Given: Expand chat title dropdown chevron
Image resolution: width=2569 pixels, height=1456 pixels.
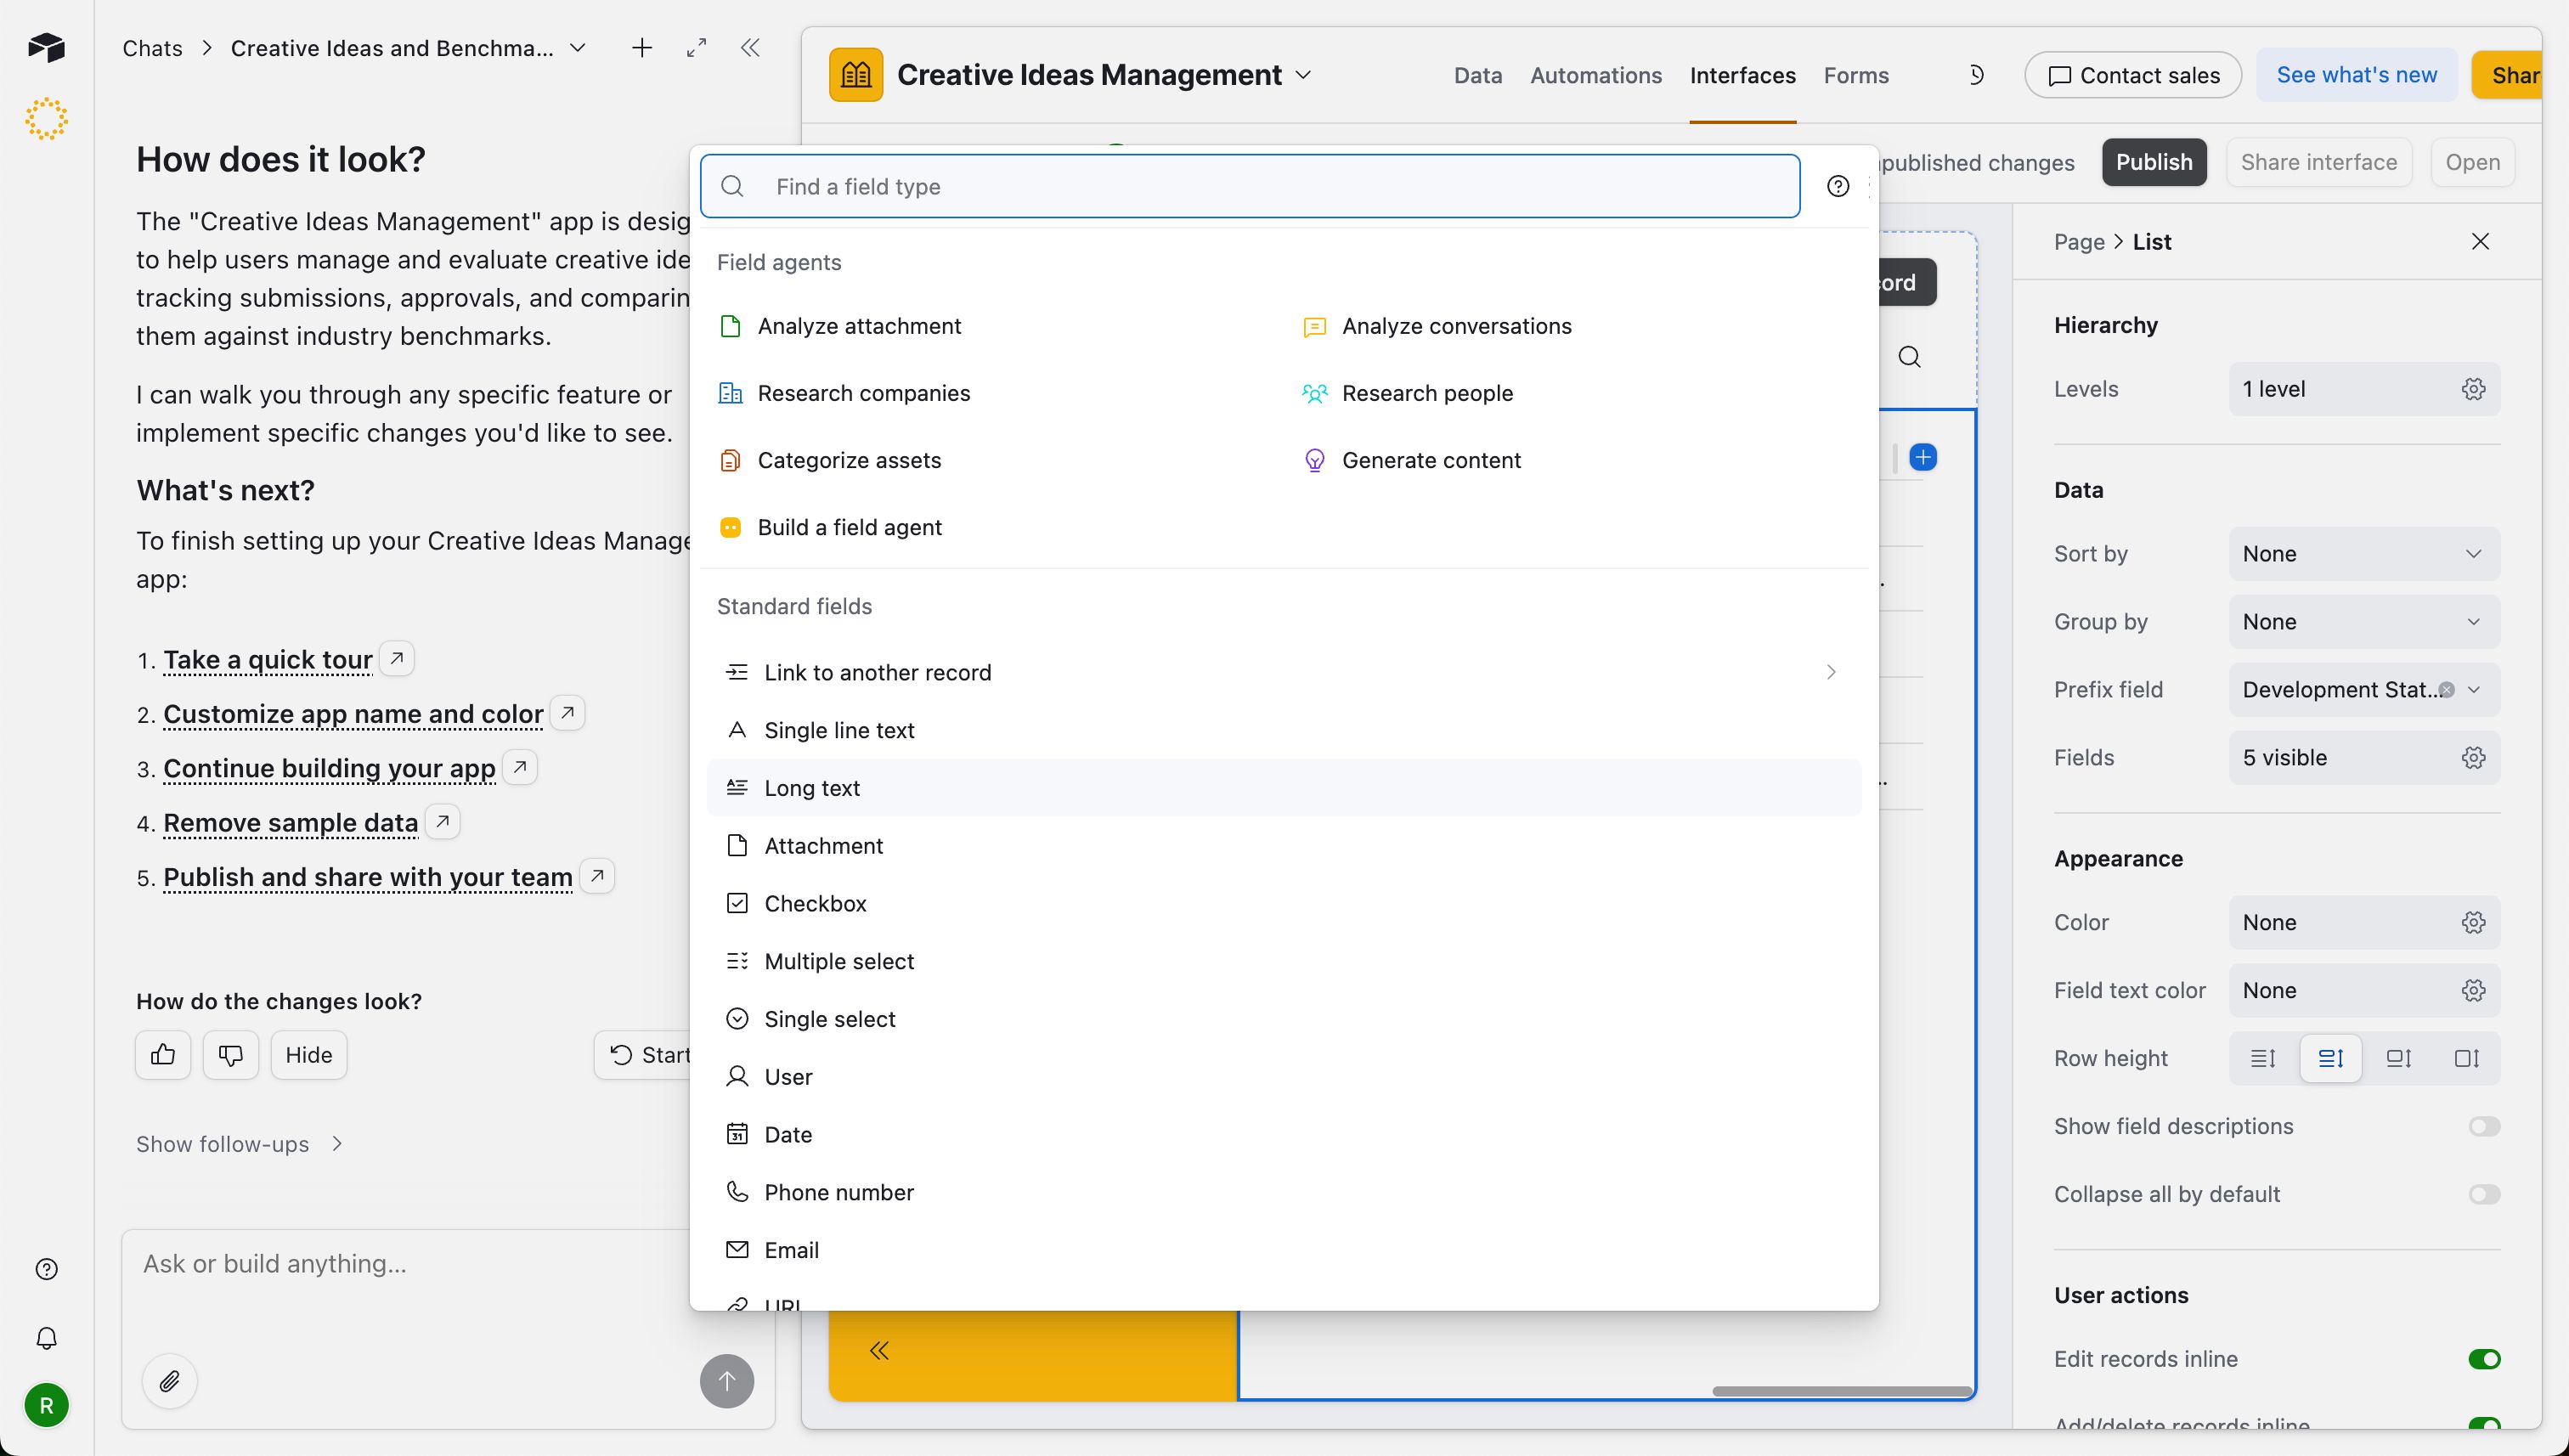Looking at the screenshot, I should pyautogui.click(x=578, y=48).
